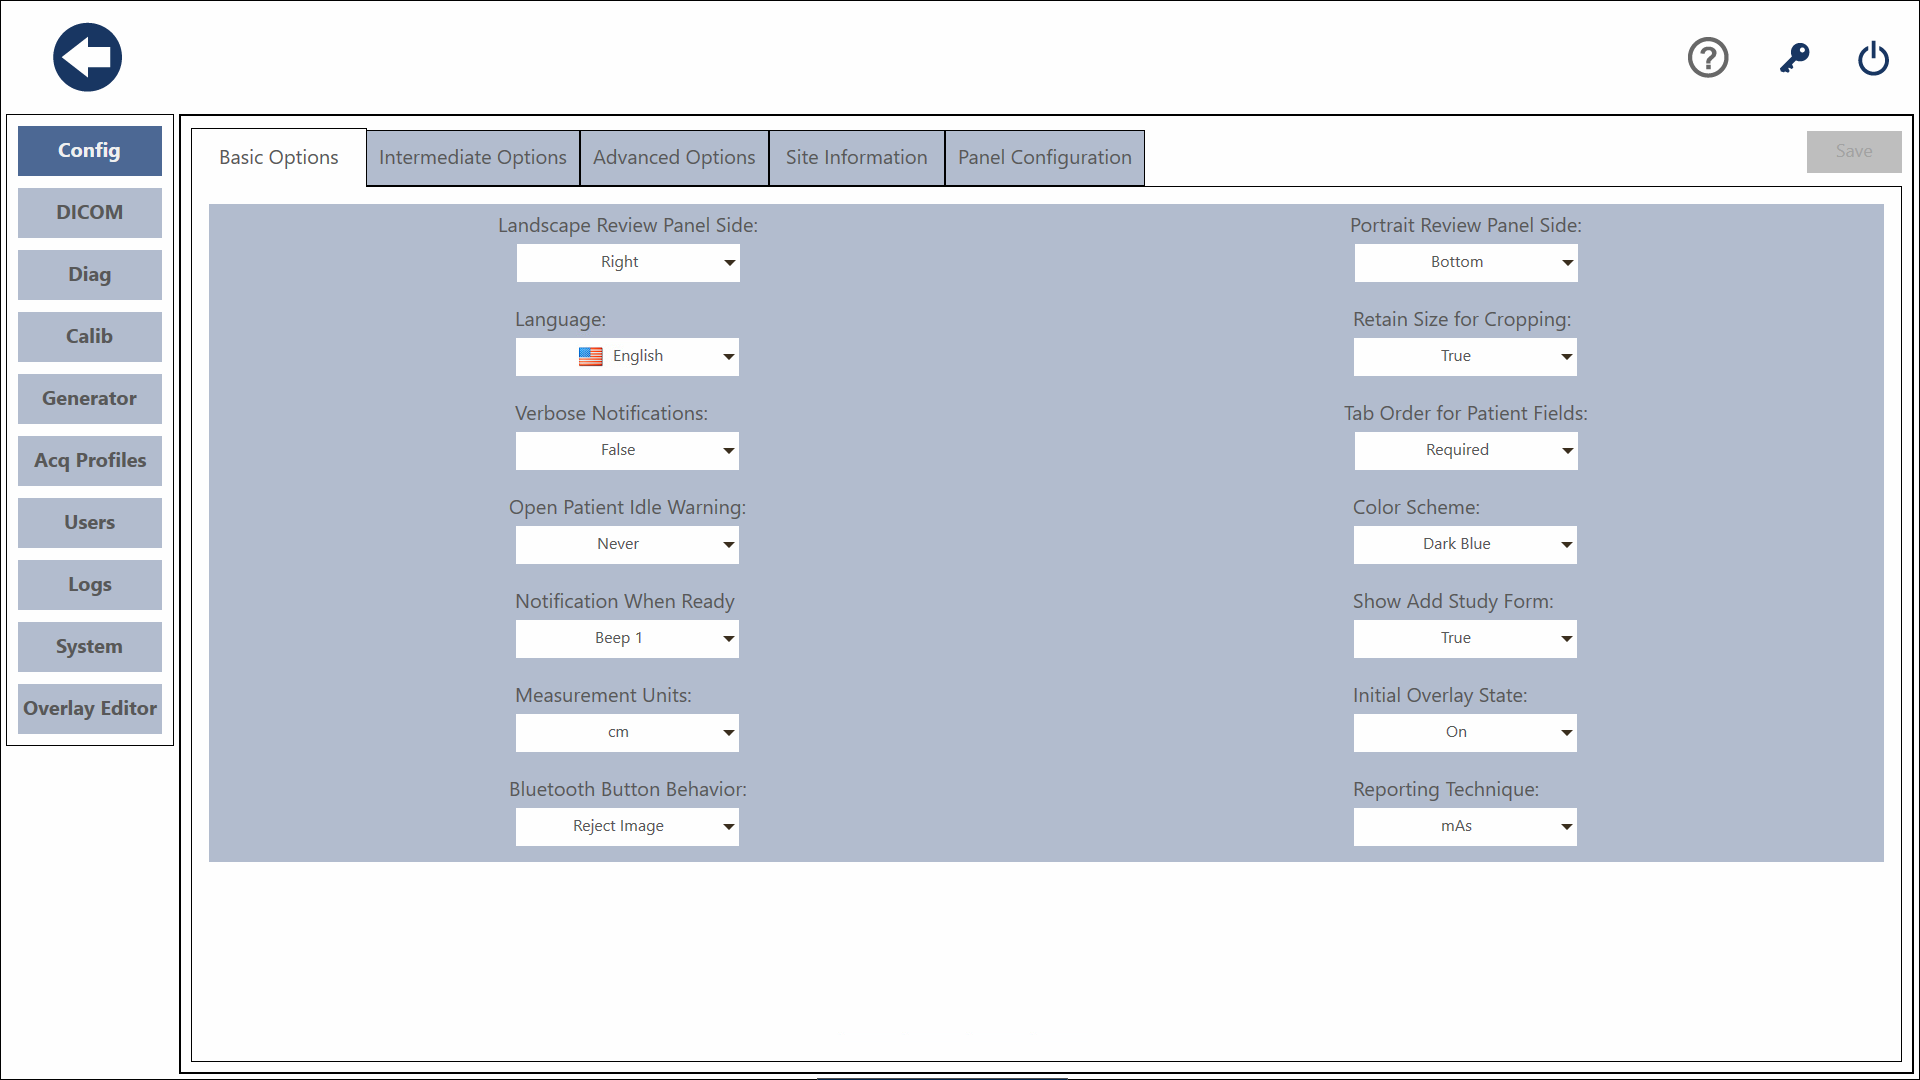
Task: Open Tab Order for Patient Fields dropdown
Action: [x=1466, y=451]
